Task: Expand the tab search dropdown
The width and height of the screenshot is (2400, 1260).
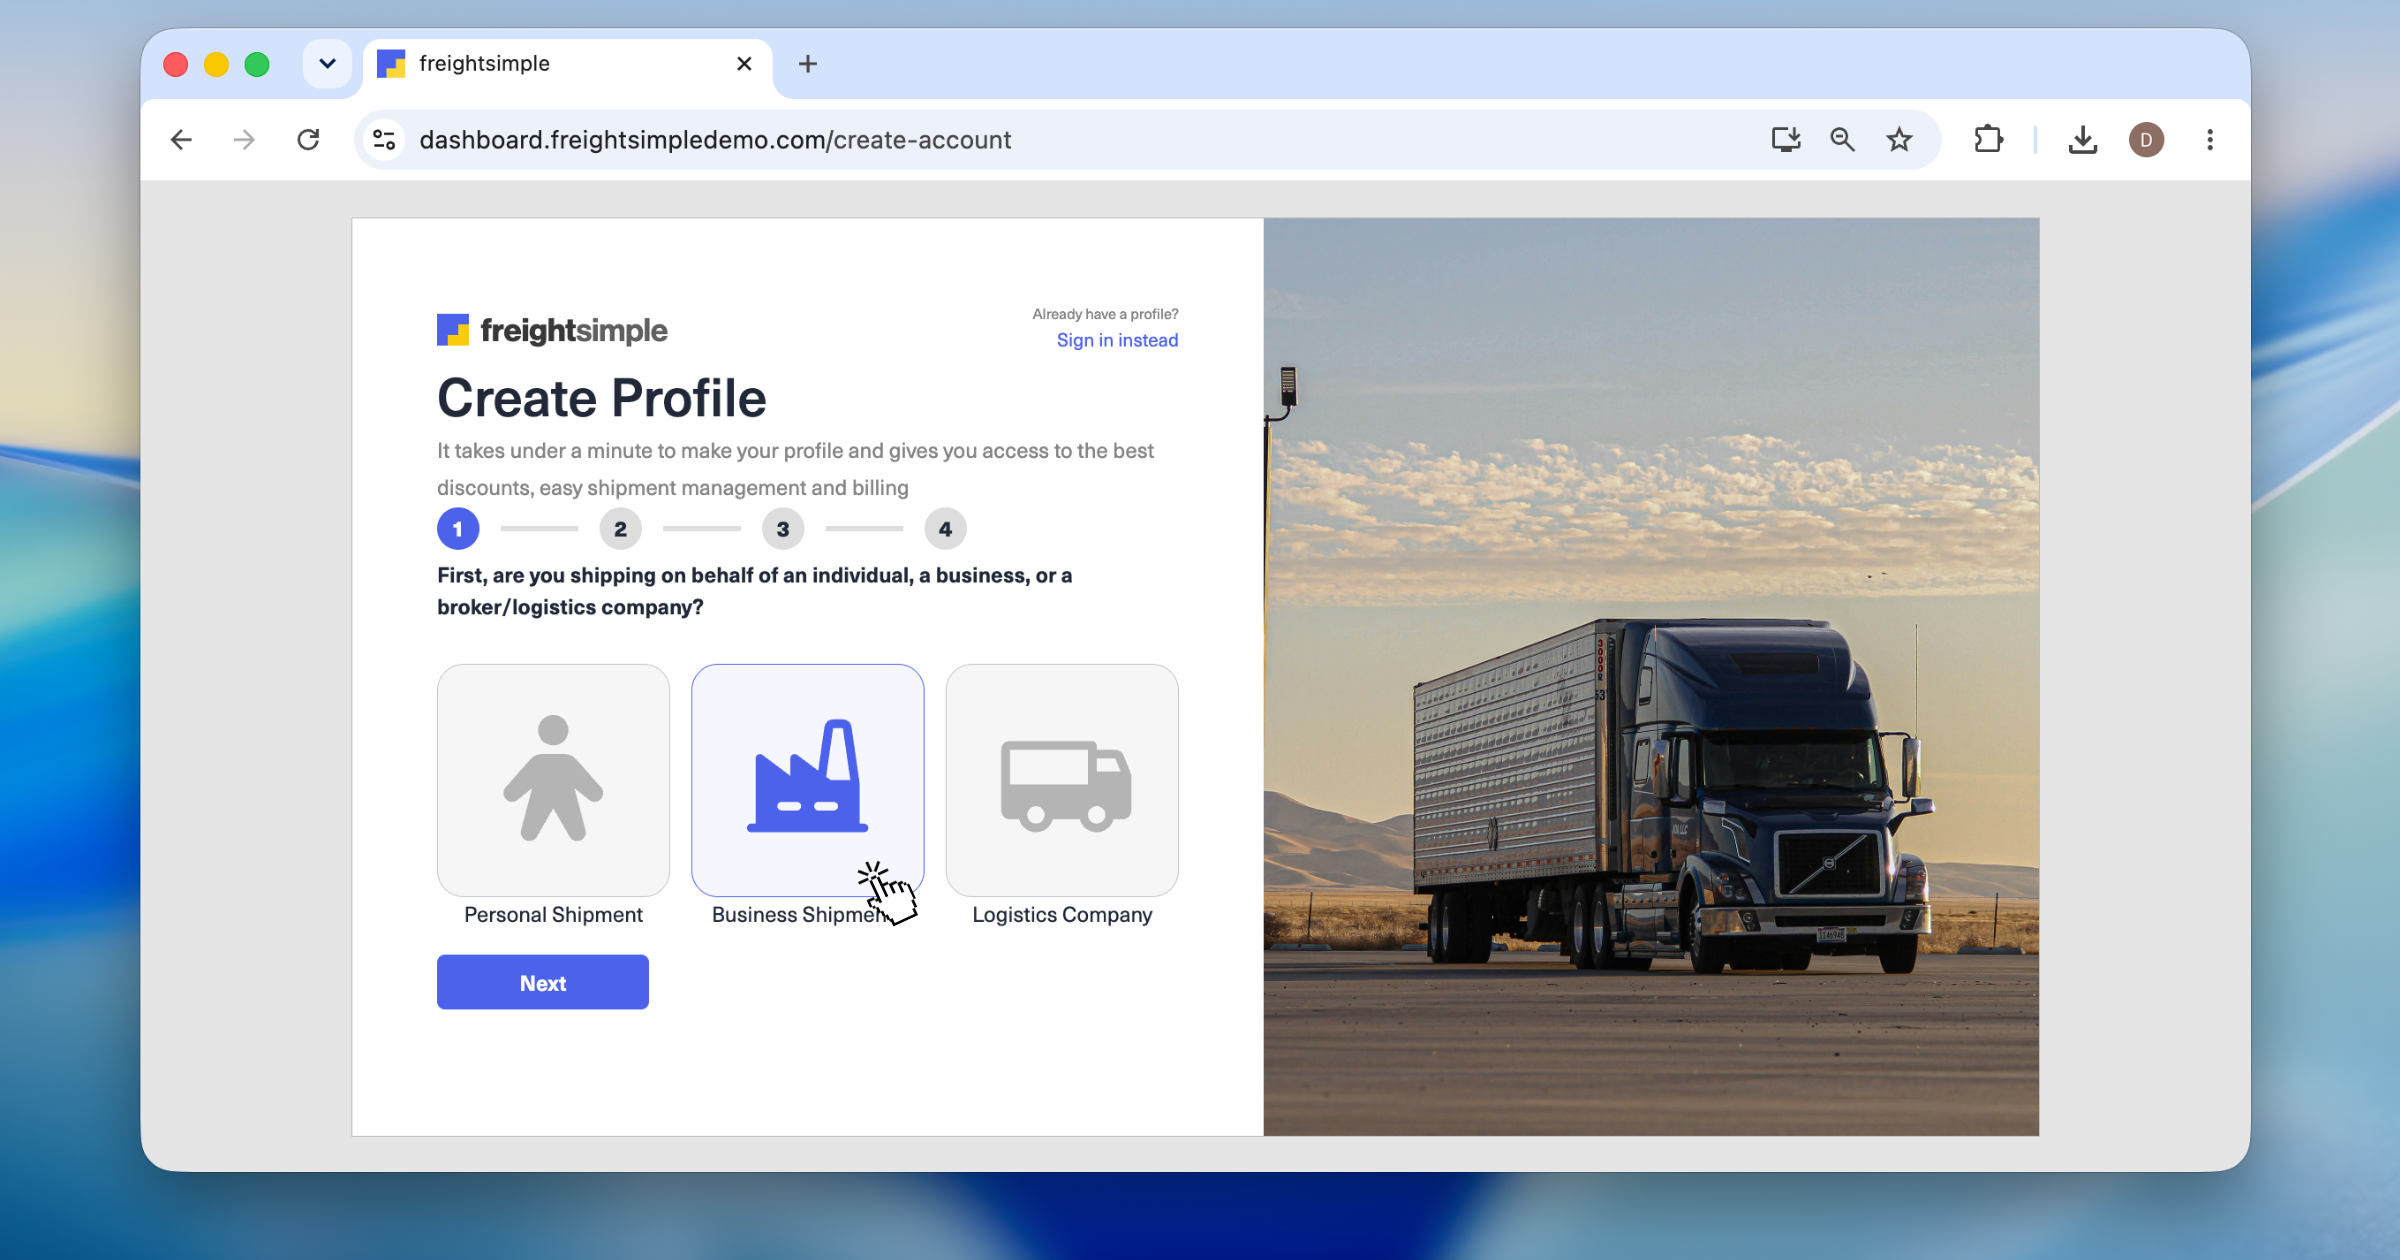Action: coord(327,64)
